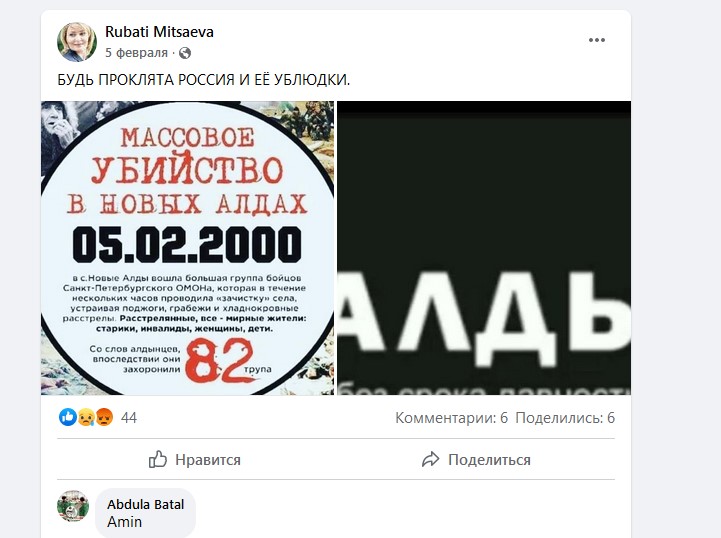Click the crying sad reaction icon
This screenshot has width=721, height=538.
pos(86,417)
